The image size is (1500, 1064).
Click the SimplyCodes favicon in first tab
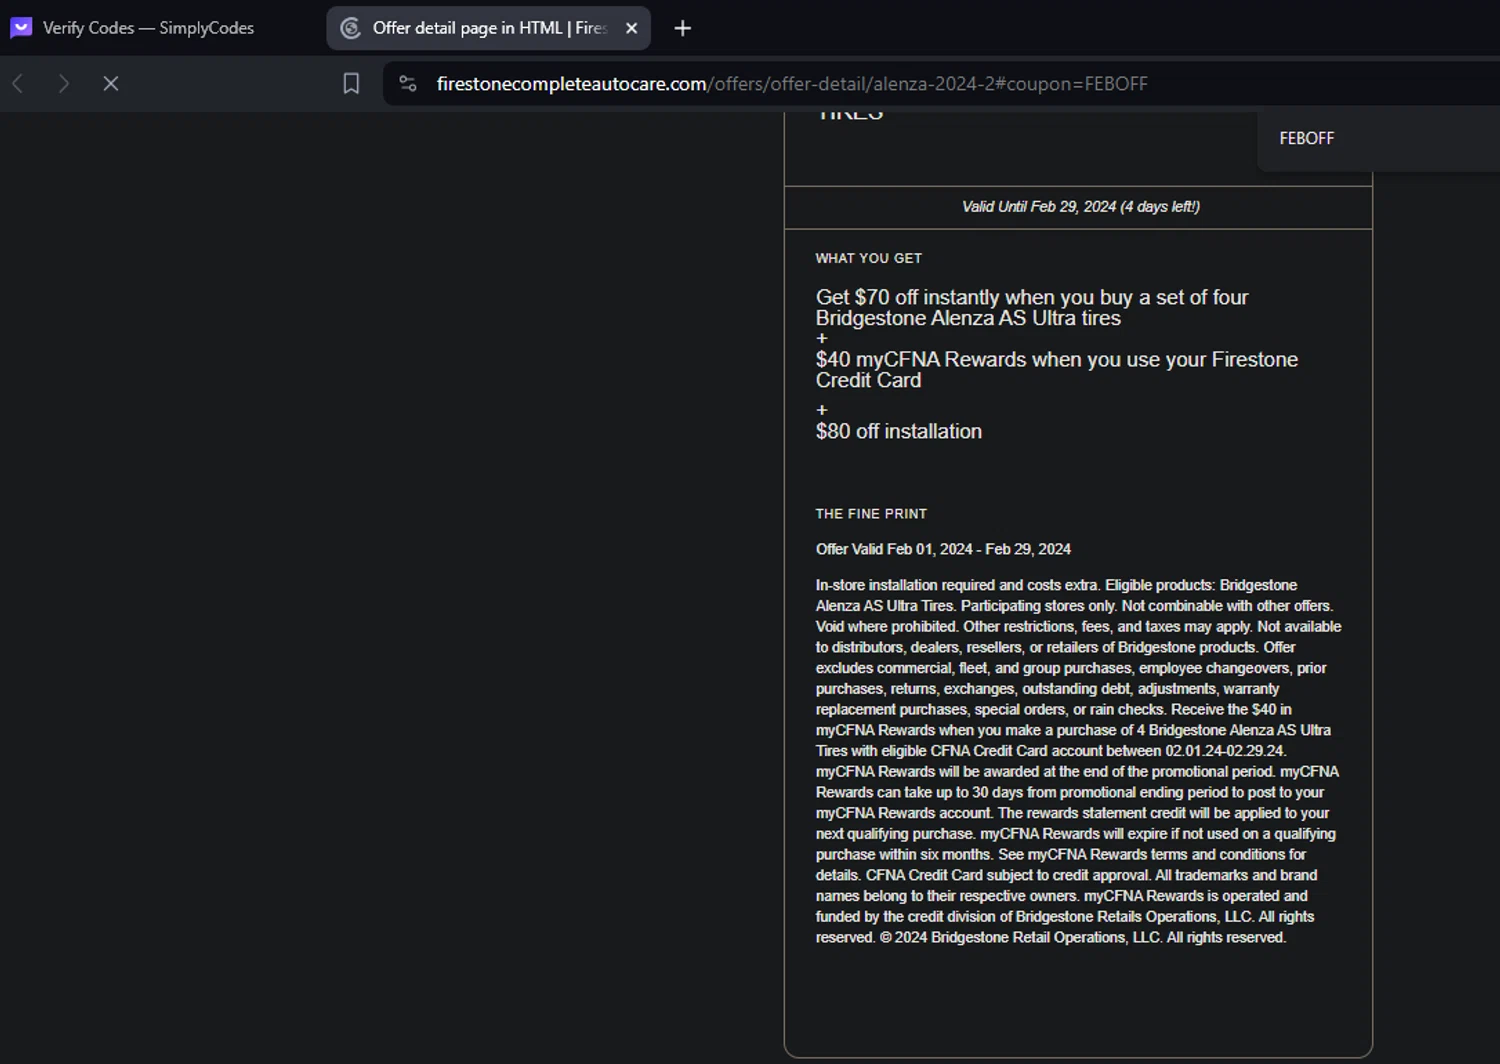point(21,28)
